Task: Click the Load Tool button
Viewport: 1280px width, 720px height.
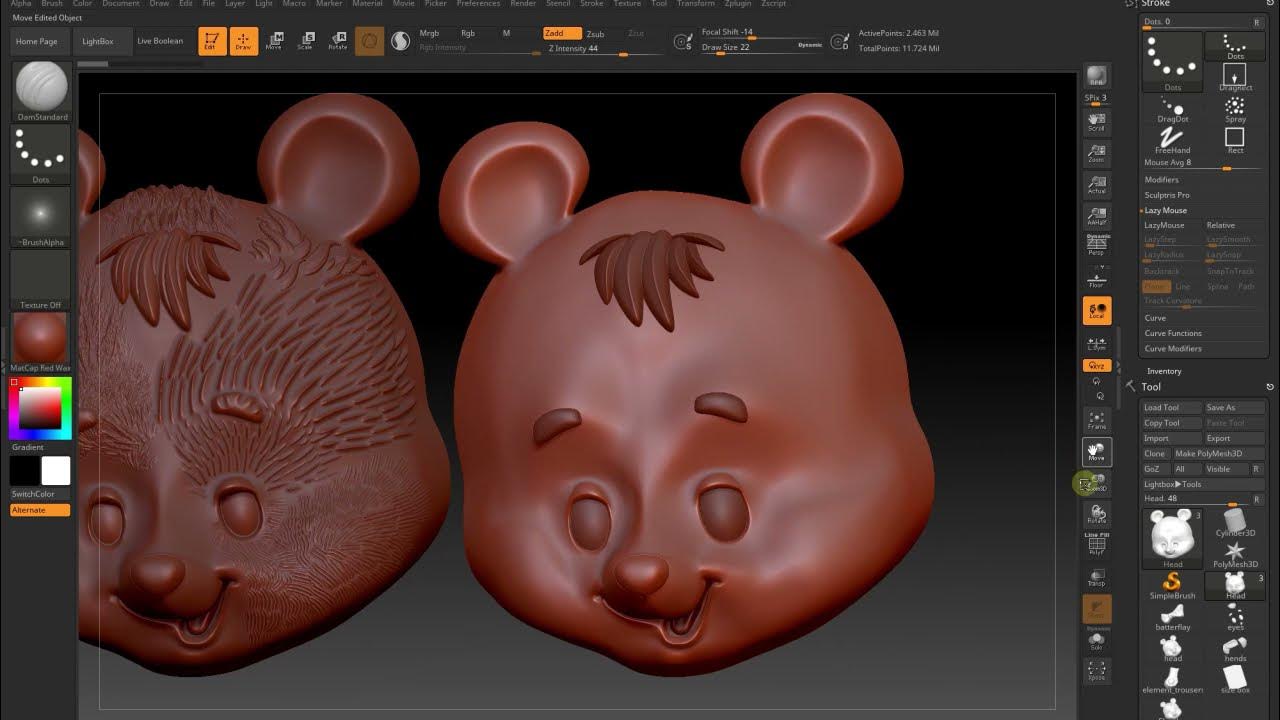Action: click(x=1172, y=408)
